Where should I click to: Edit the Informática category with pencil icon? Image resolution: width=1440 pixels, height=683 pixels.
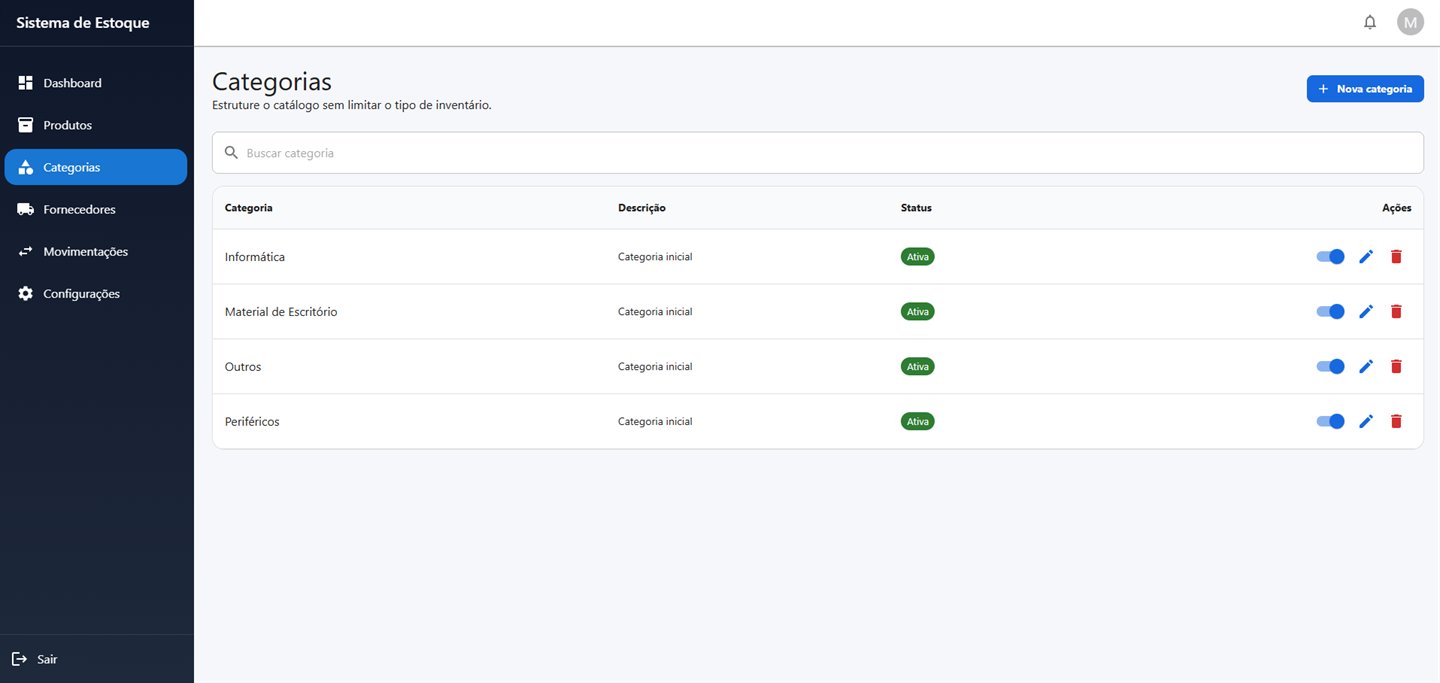(x=1366, y=257)
